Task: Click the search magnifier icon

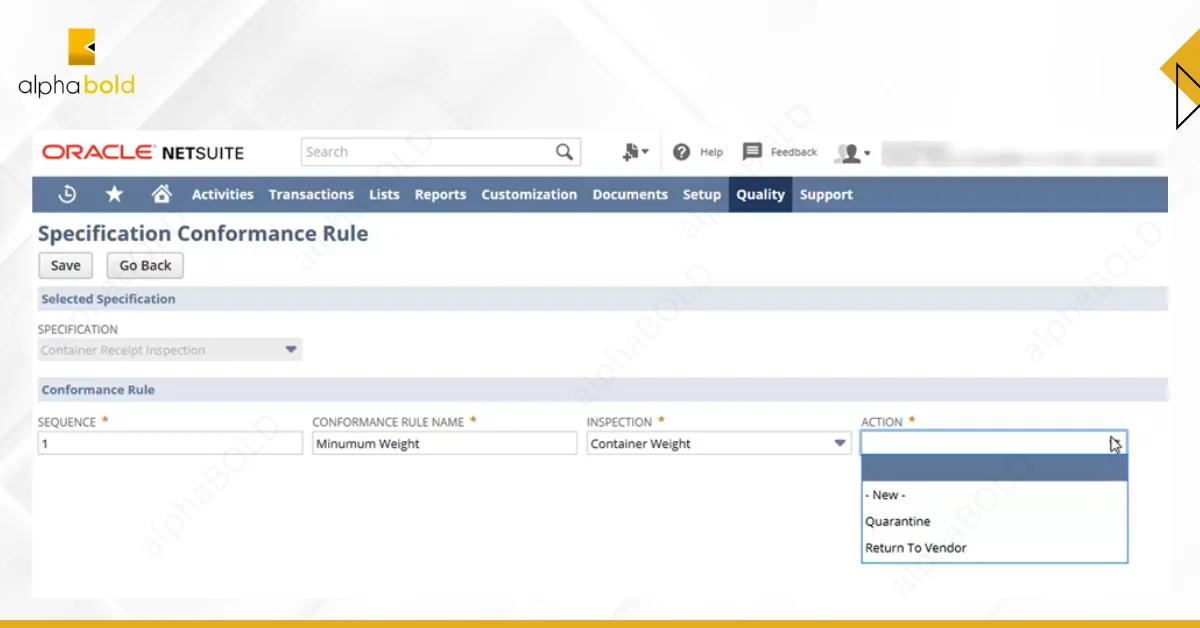Action: click(x=565, y=152)
